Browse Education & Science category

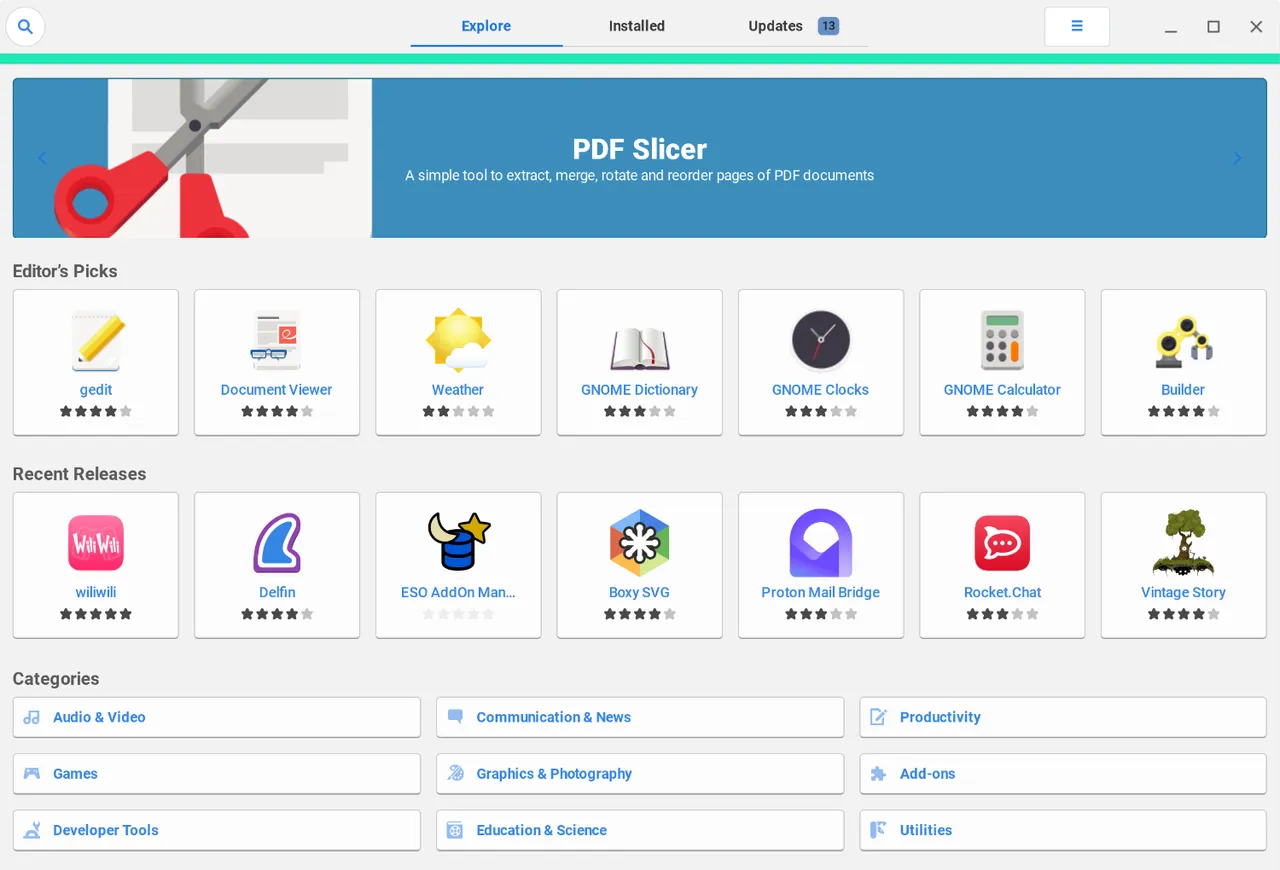tap(640, 830)
